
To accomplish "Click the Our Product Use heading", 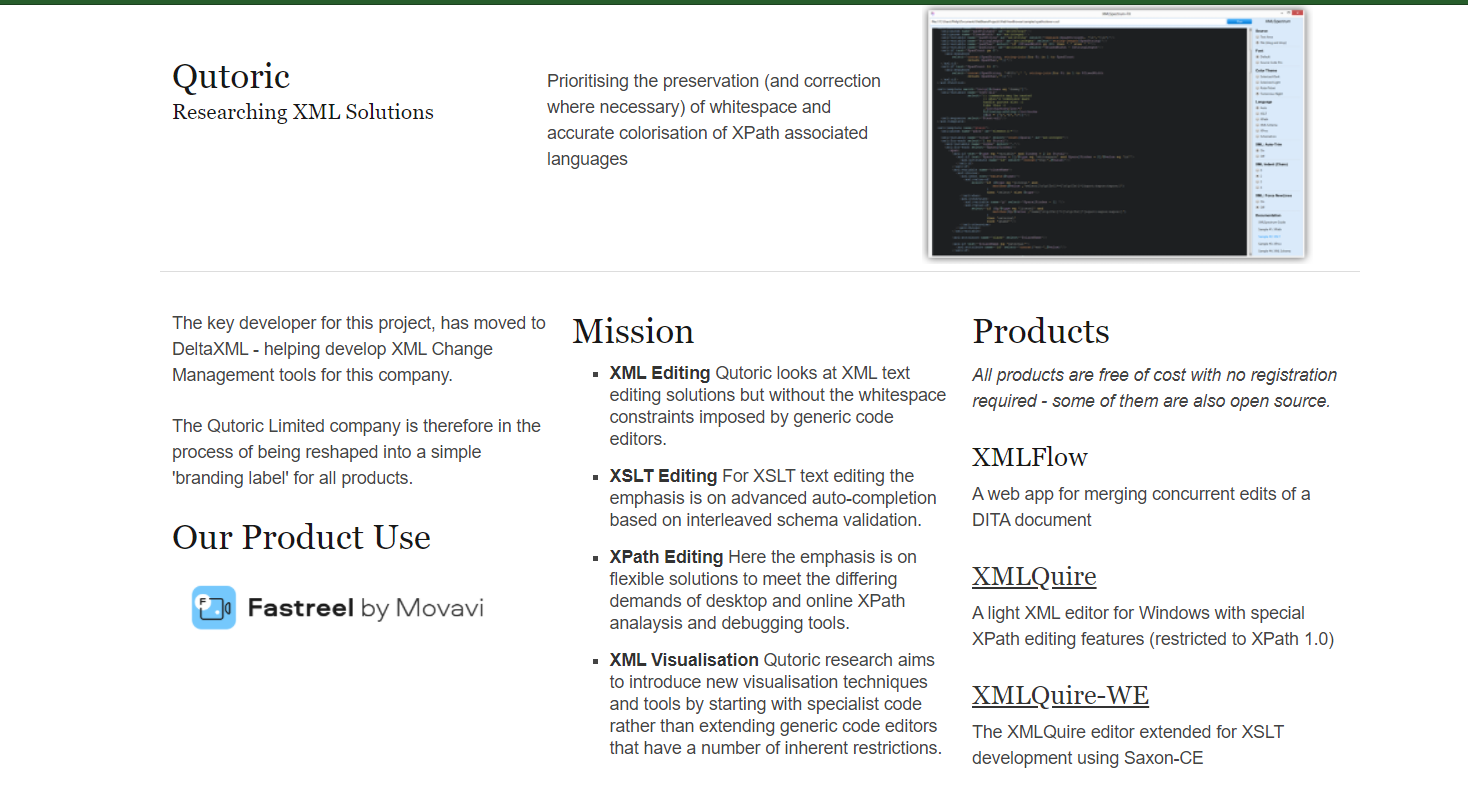I will [301, 537].
